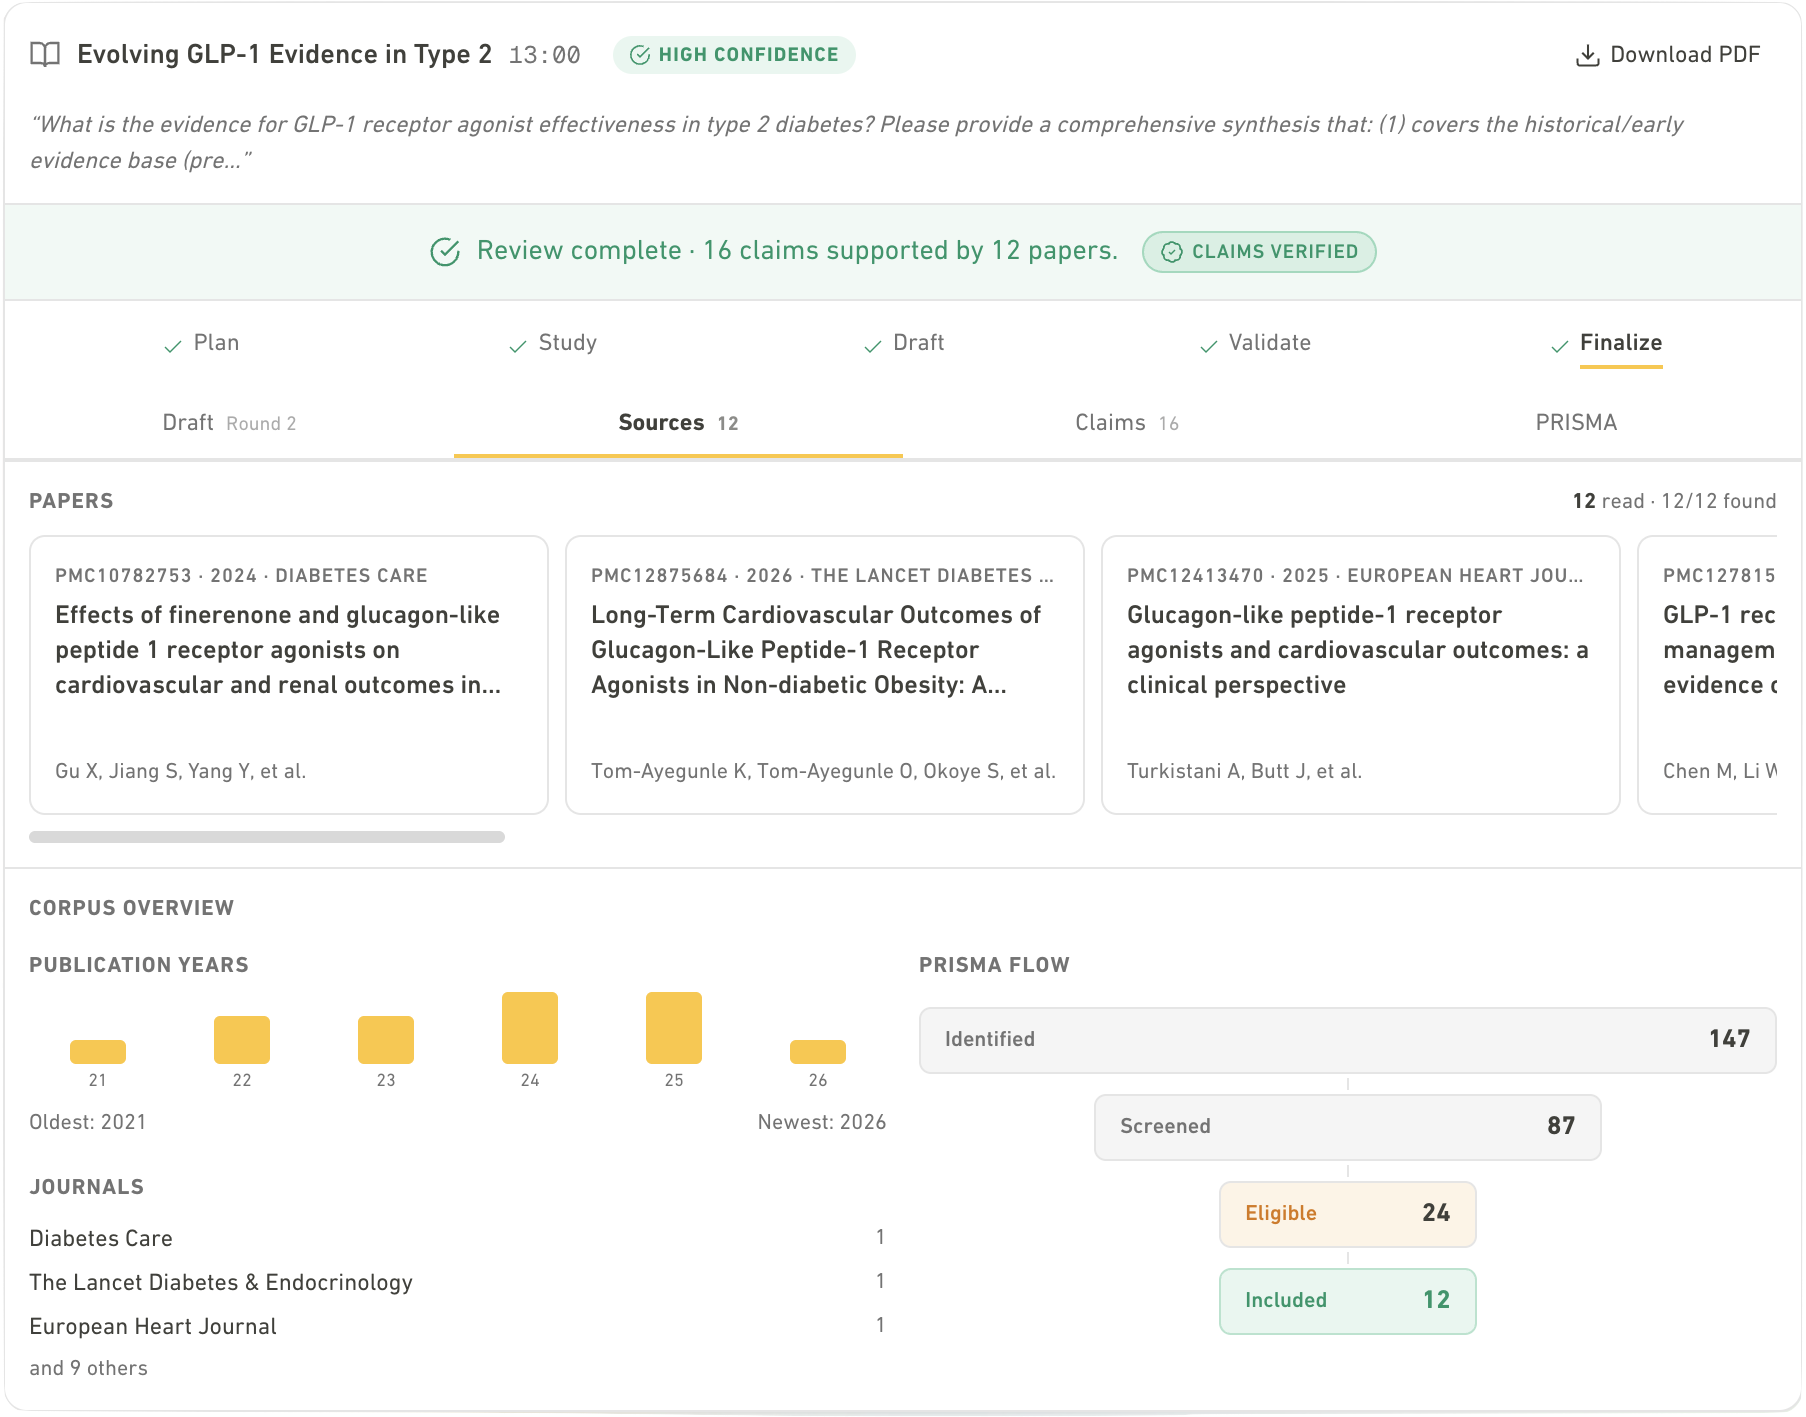Open the Plan stage
The height and width of the screenshot is (1417, 1806).
202,343
